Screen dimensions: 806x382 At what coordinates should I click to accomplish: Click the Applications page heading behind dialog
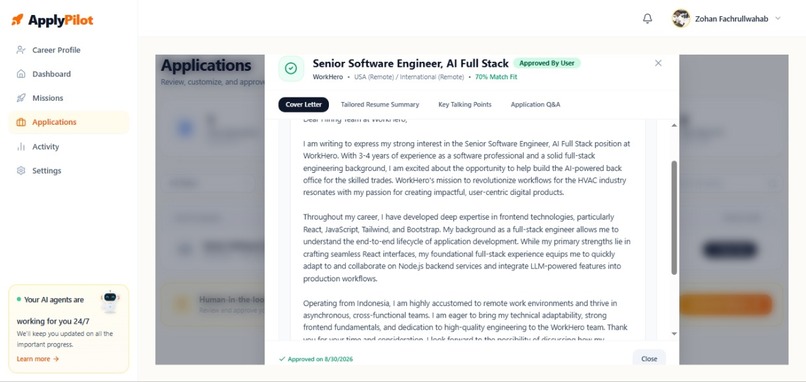point(206,66)
